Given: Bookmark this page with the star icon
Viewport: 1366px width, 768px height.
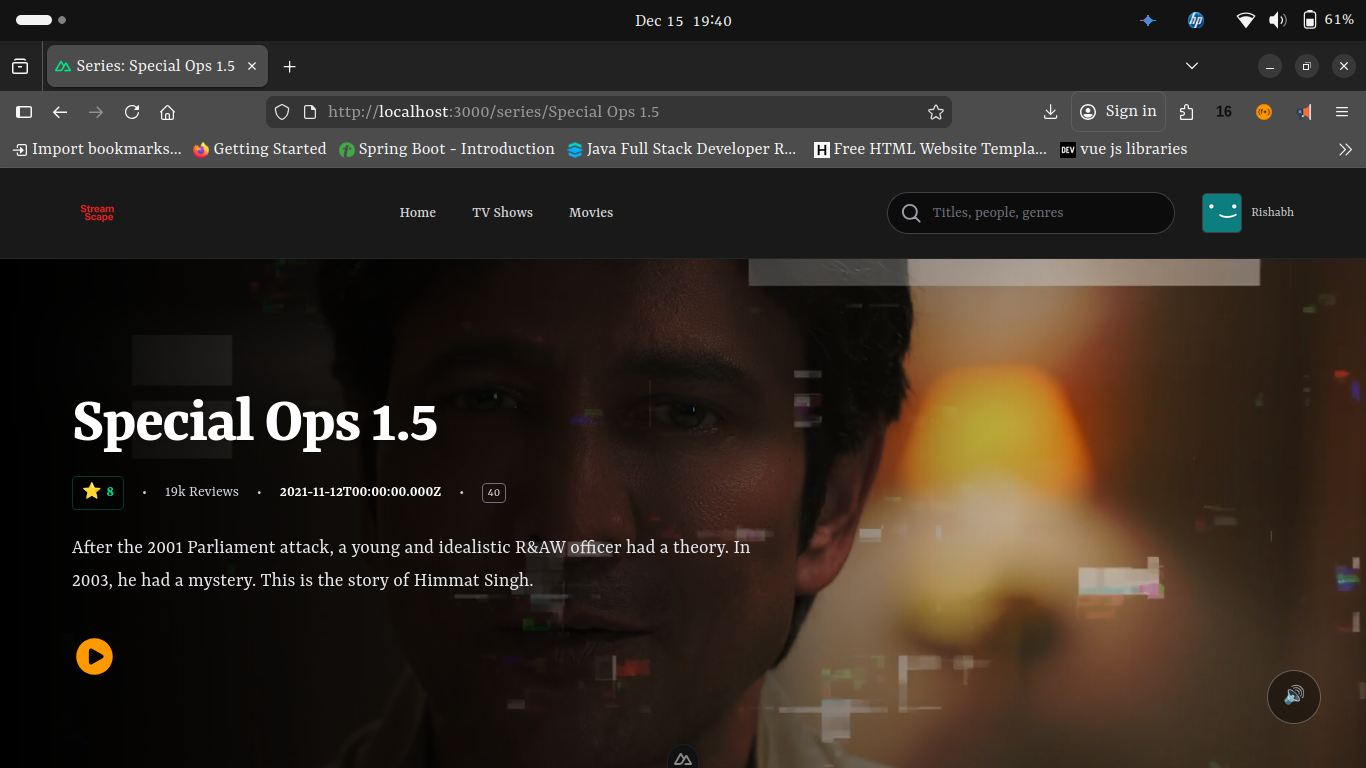Looking at the screenshot, I should (935, 112).
